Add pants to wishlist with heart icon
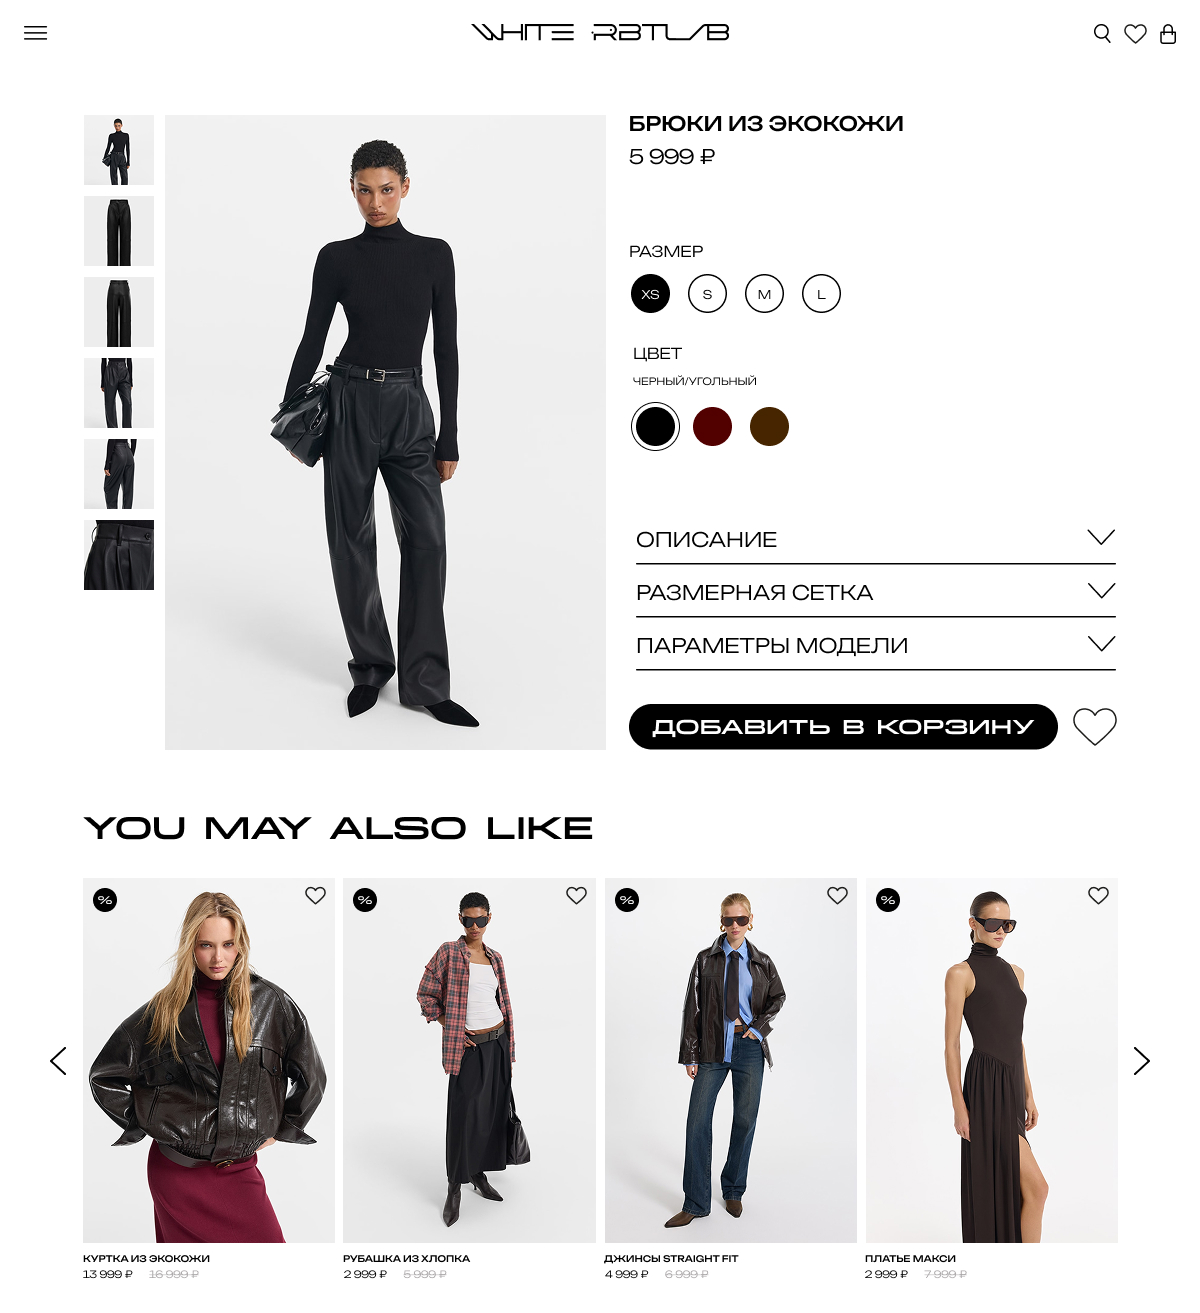 [1095, 727]
